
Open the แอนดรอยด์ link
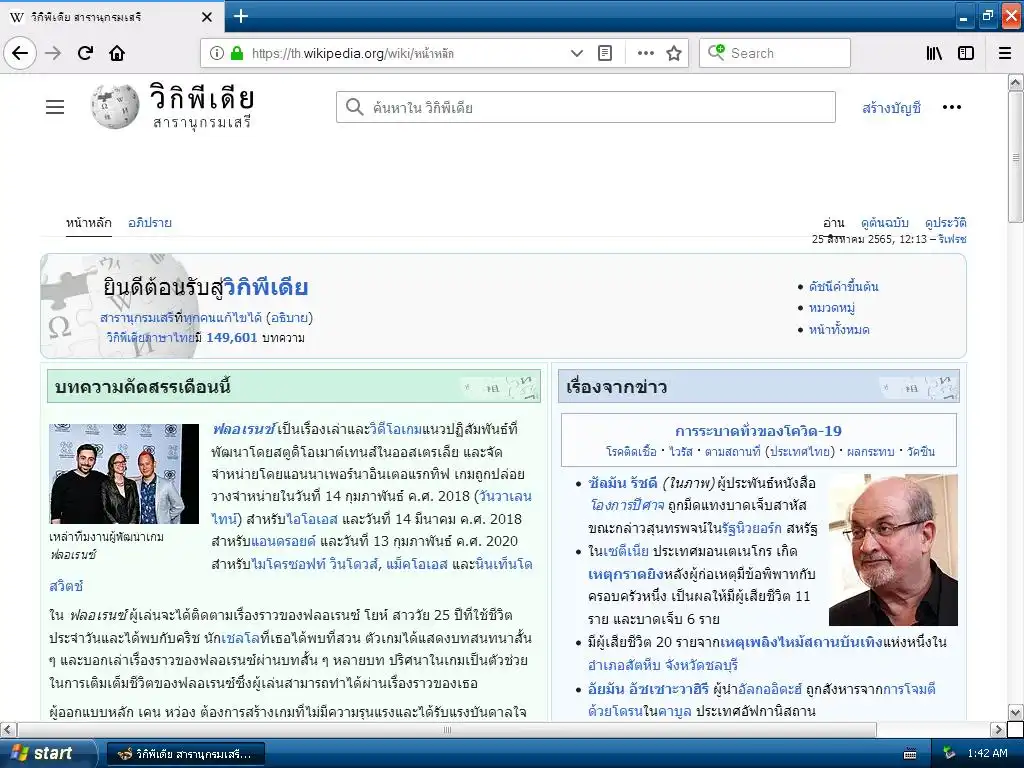(283, 541)
